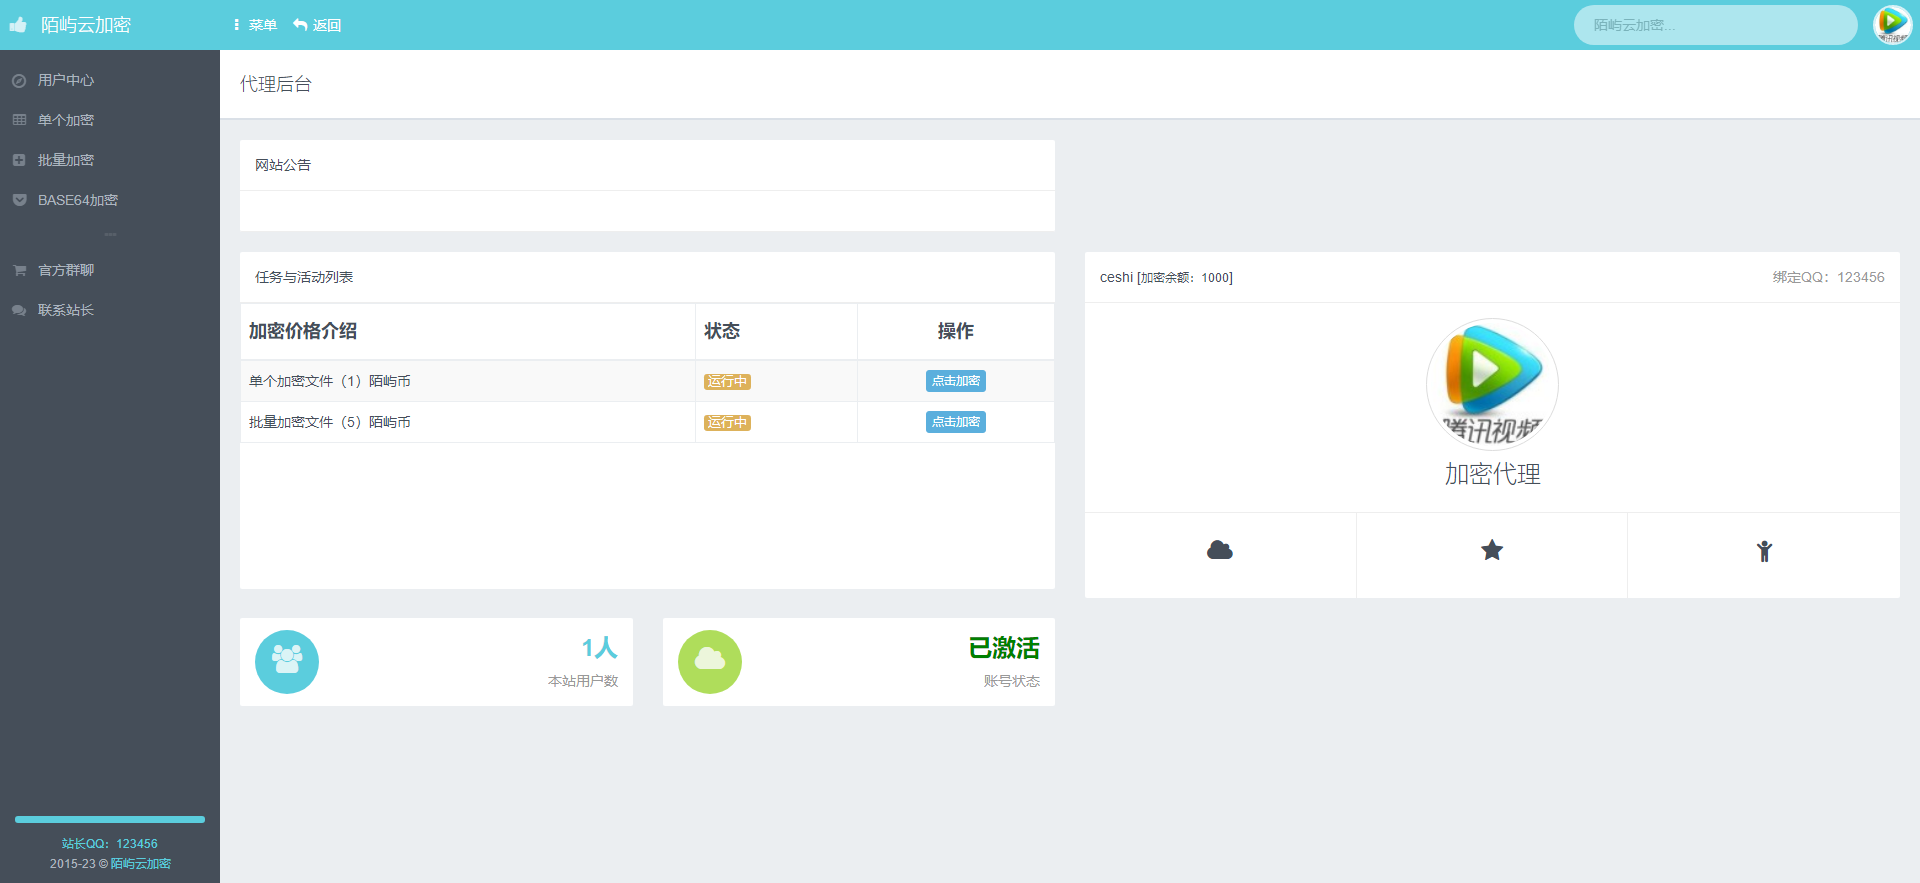The image size is (1920, 883).
Task: Click 点击加密 for single file encryption
Action: (955, 381)
